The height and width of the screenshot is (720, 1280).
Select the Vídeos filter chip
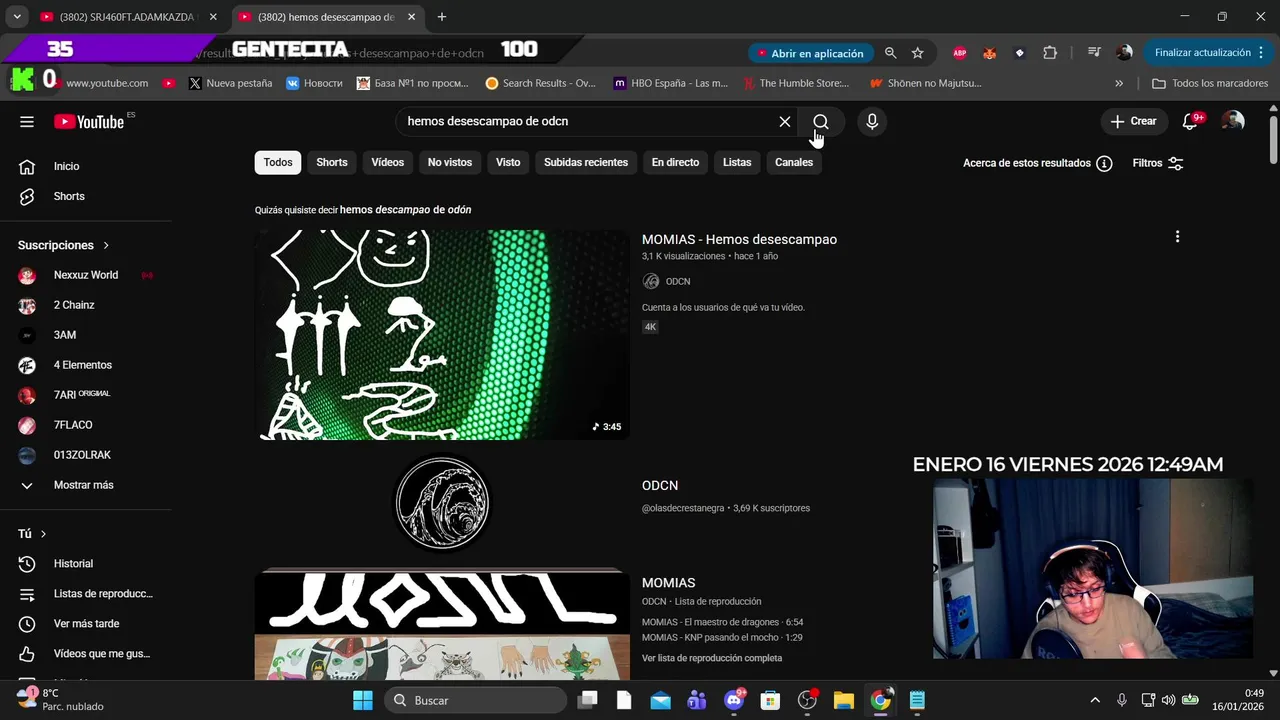(x=388, y=162)
